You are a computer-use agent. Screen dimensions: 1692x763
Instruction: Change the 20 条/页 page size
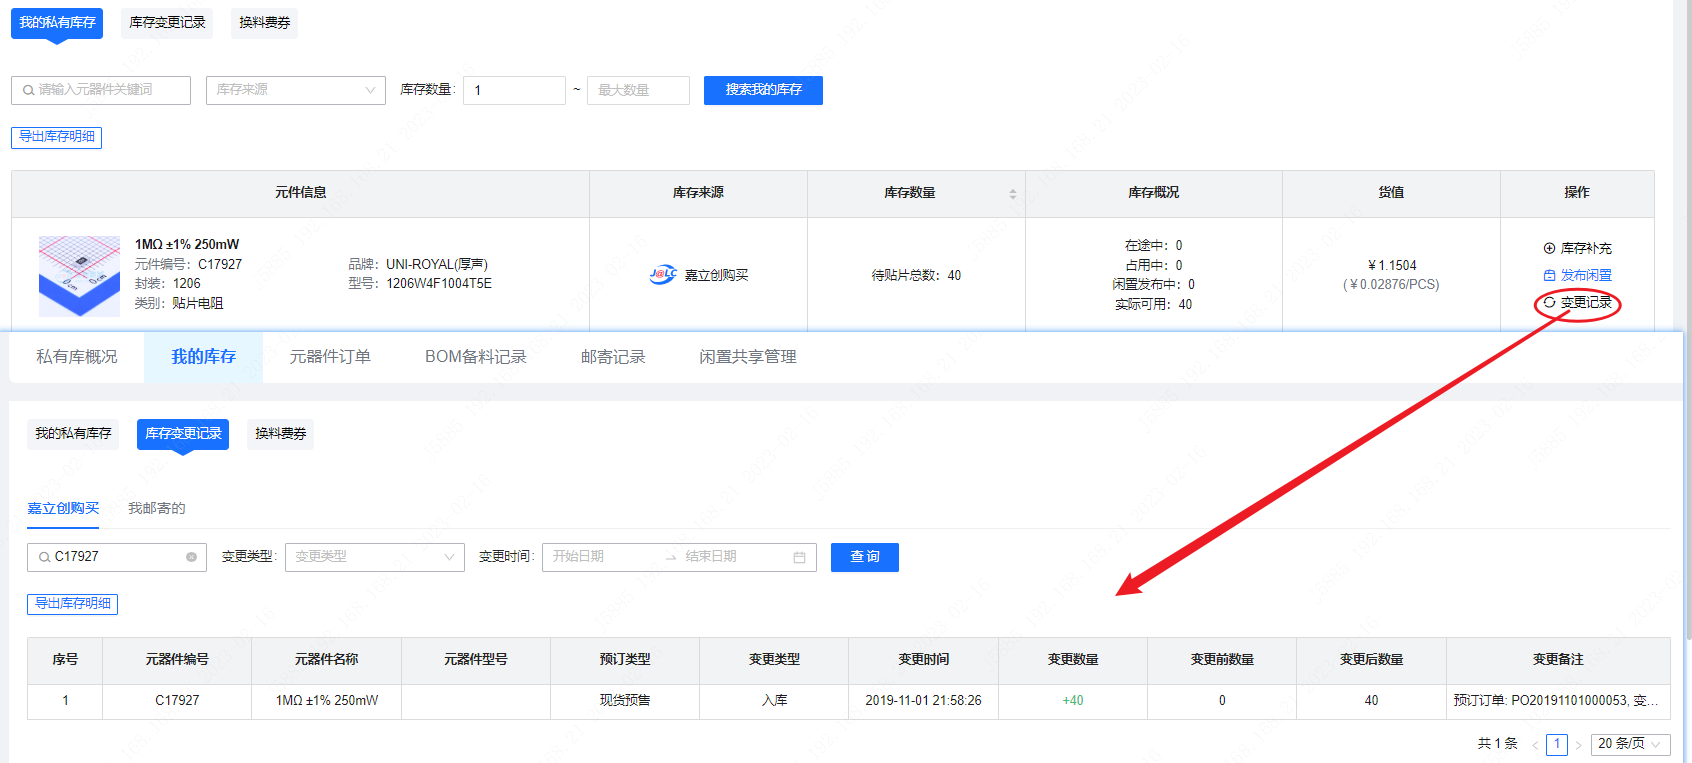pos(1629,744)
